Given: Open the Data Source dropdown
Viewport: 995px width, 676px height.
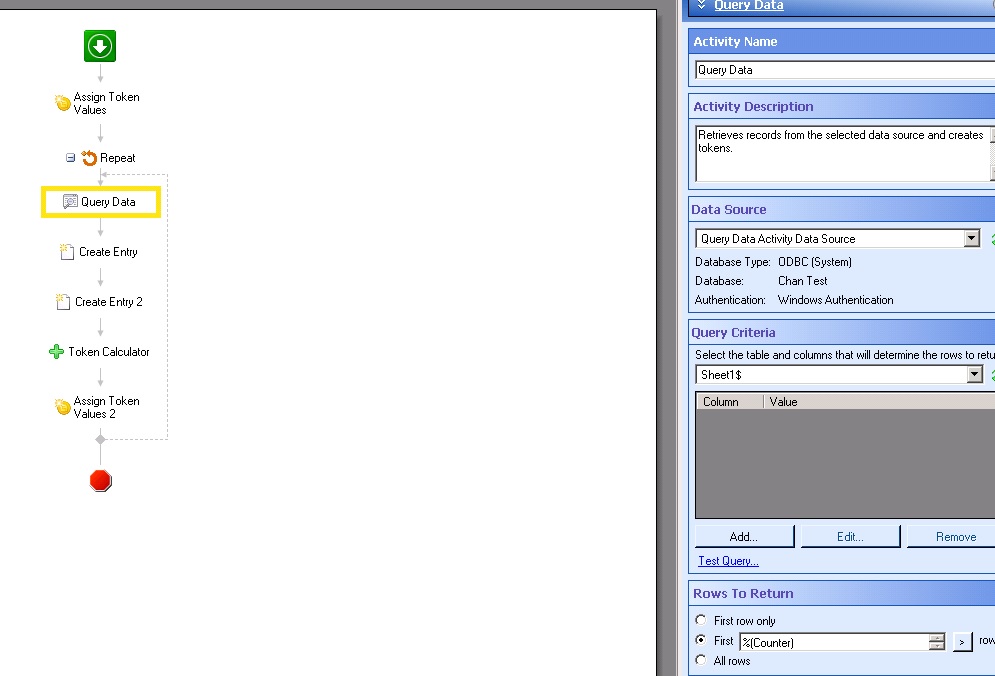Looking at the screenshot, I should coord(972,239).
